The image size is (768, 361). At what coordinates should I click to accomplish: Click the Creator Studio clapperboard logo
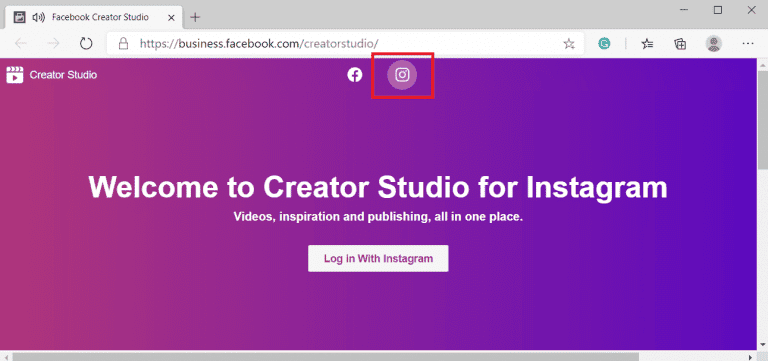coord(15,75)
